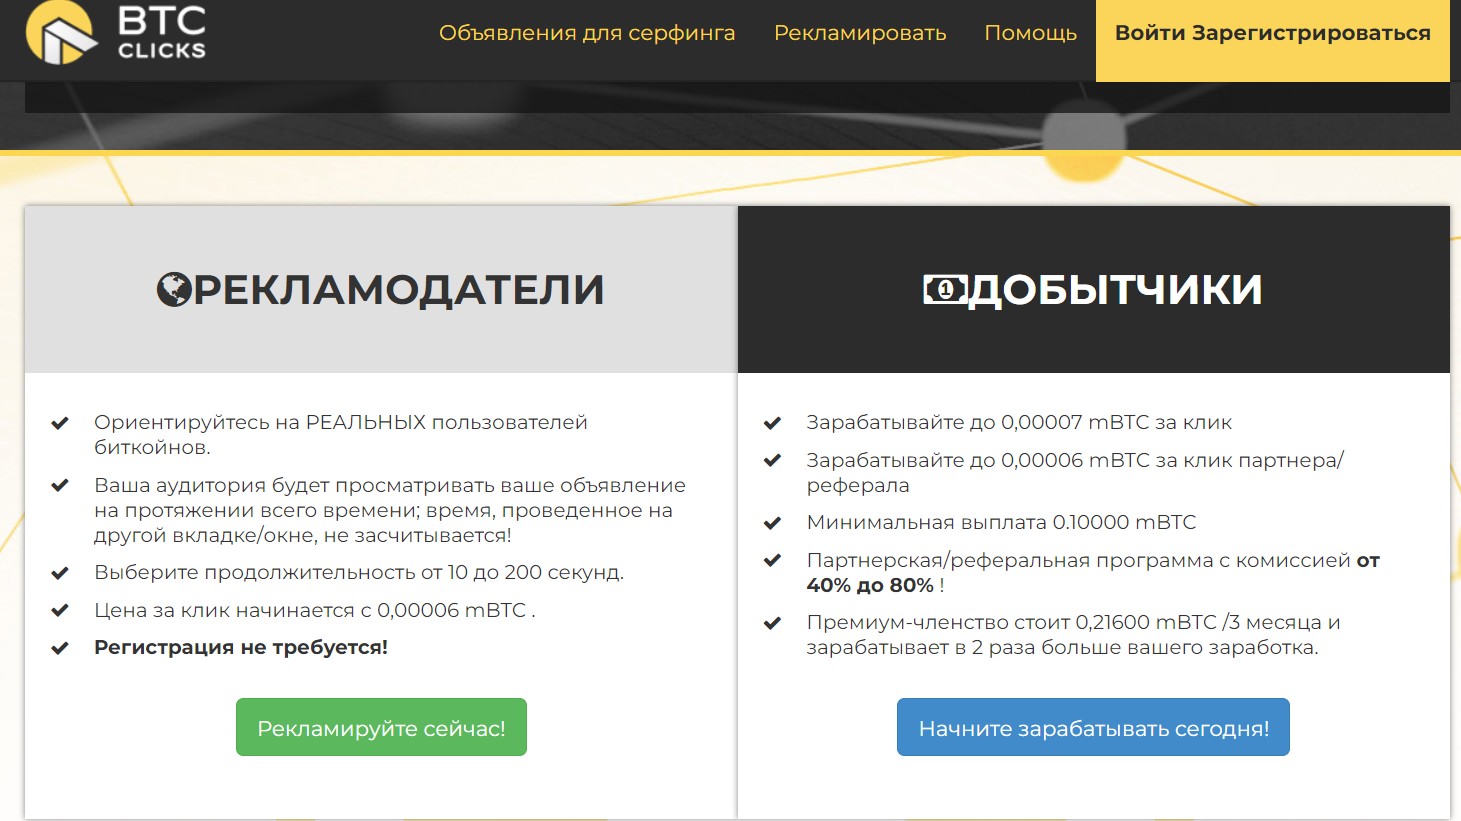The width and height of the screenshot is (1461, 821).
Task: Click the money bill icon beside ДОБЫТЧИКИ
Action: coord(944,290)
